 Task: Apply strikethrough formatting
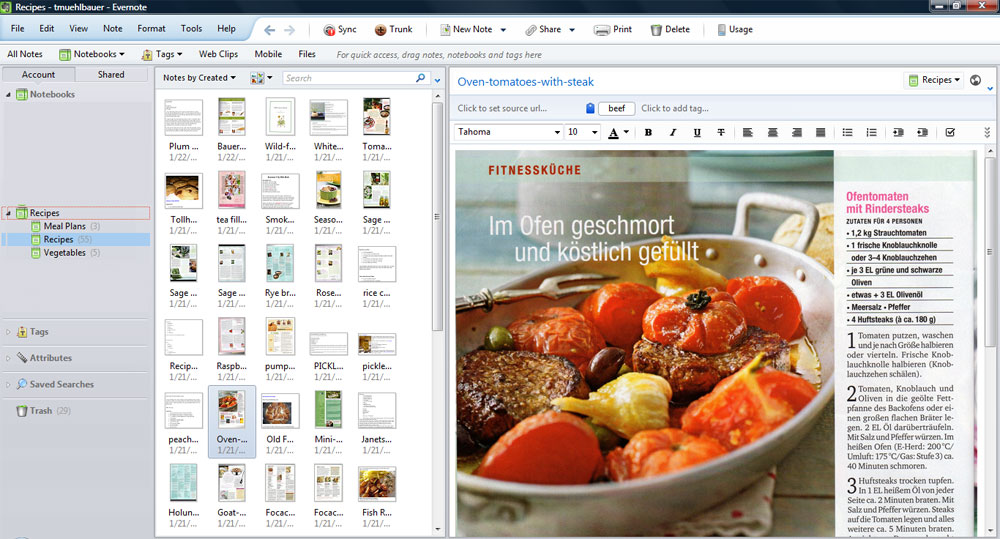coord(721,132)
